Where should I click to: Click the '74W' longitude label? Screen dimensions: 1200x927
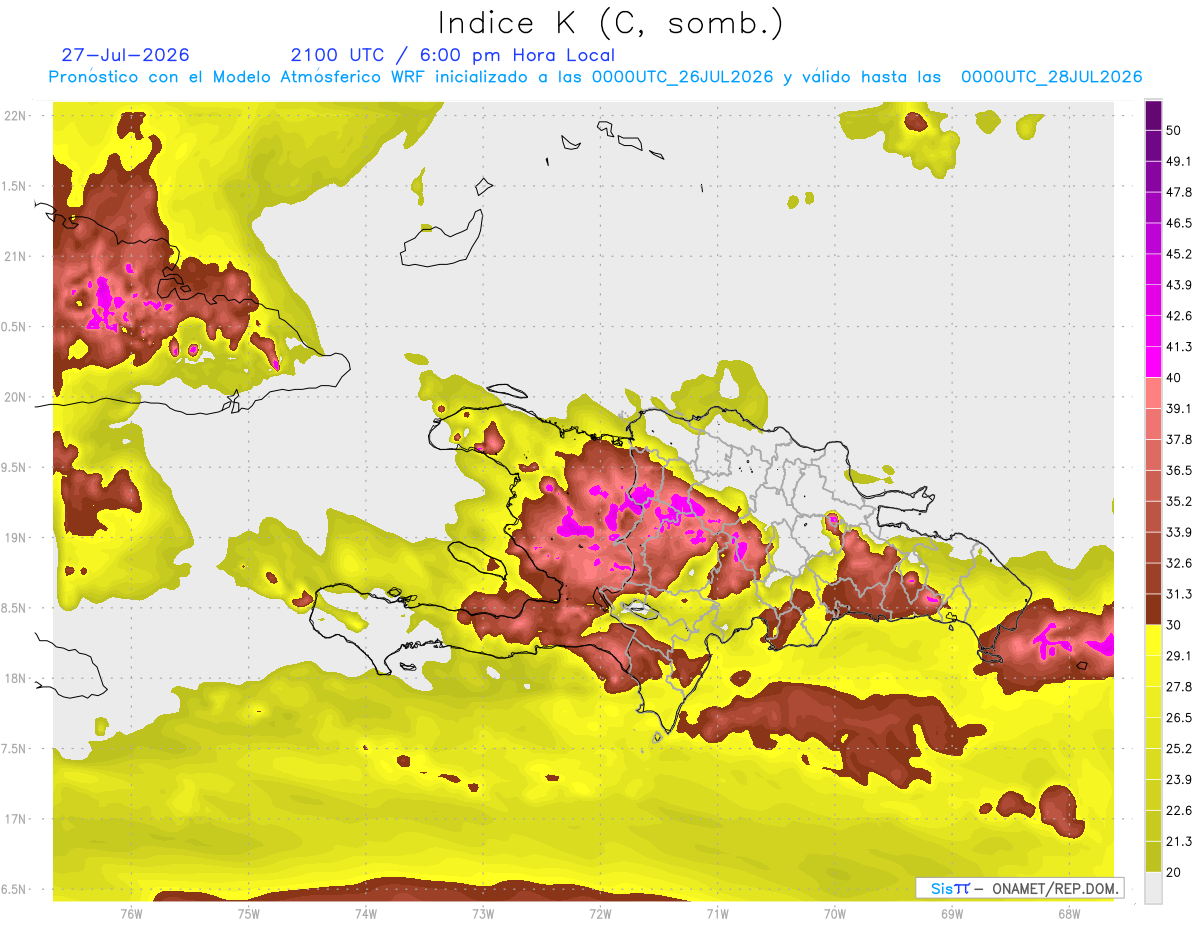click(365, 913)
